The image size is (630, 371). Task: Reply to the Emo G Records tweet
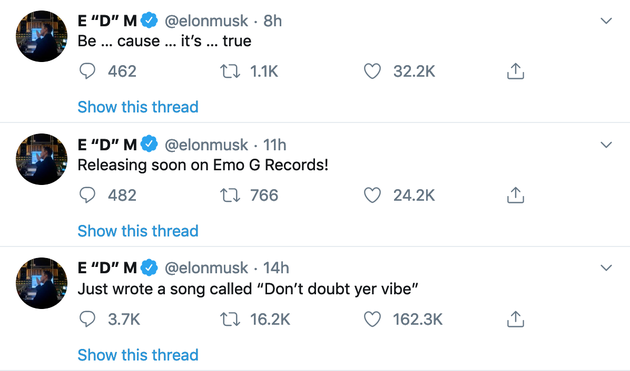(87, 195)
